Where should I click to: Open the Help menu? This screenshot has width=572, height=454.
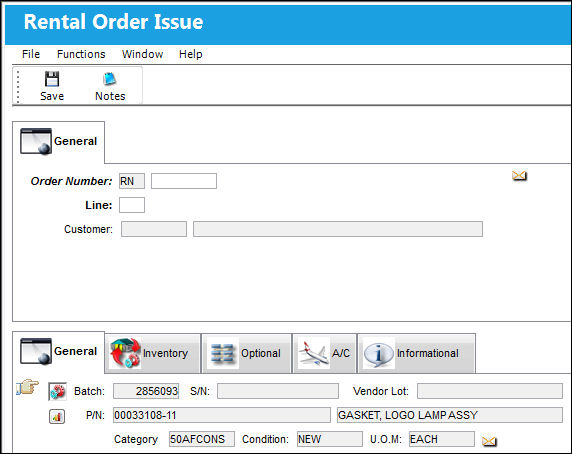(190, 54)
